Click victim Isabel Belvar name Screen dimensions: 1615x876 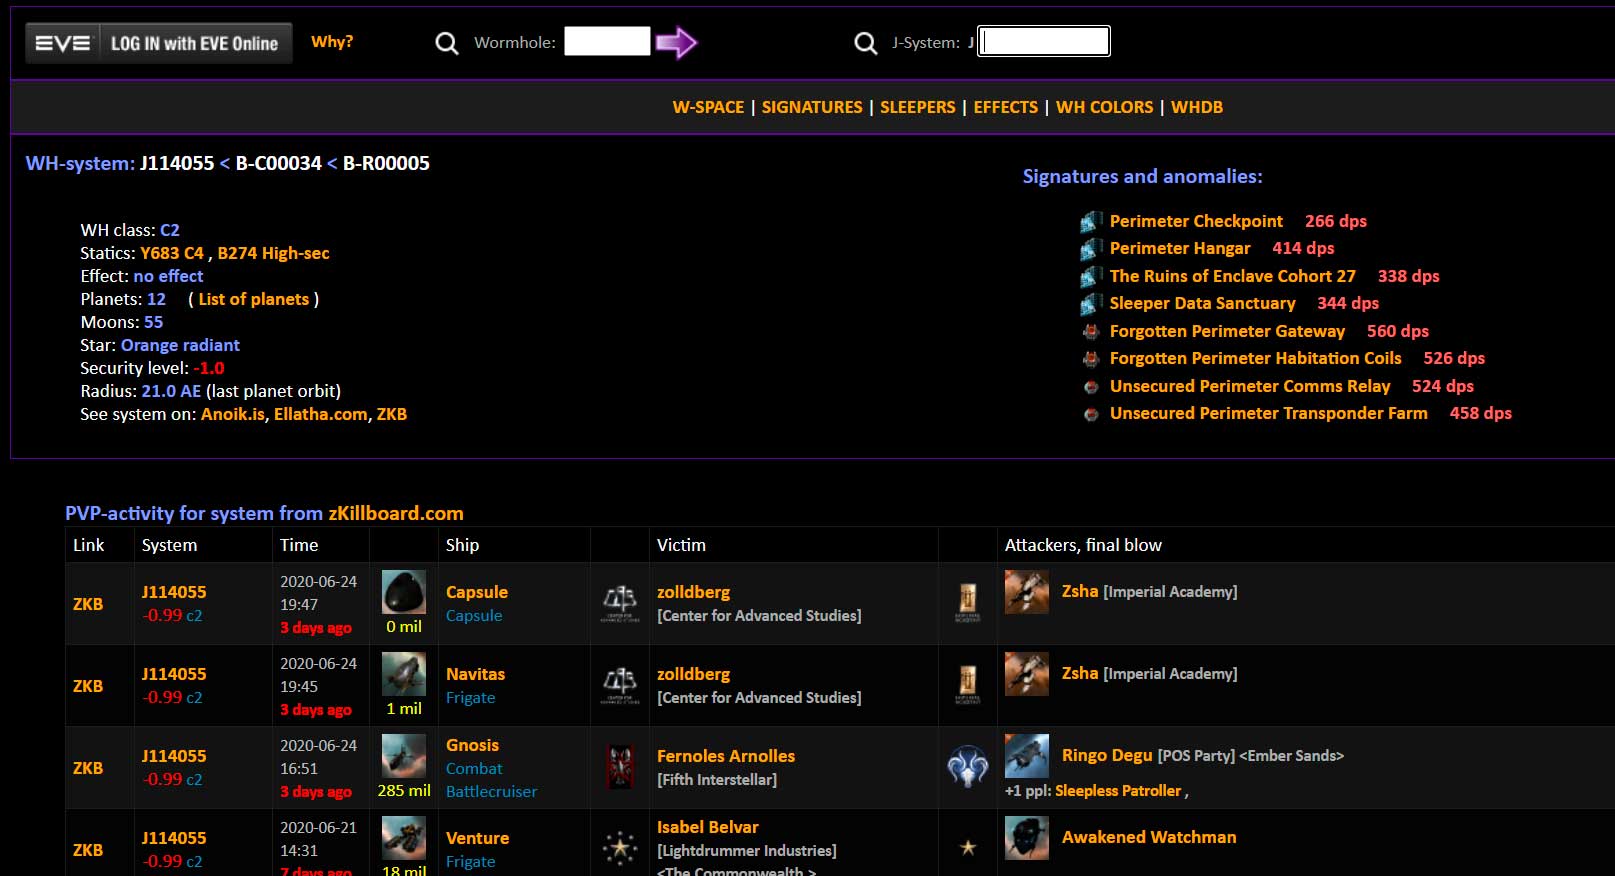(x=708, y=827)
